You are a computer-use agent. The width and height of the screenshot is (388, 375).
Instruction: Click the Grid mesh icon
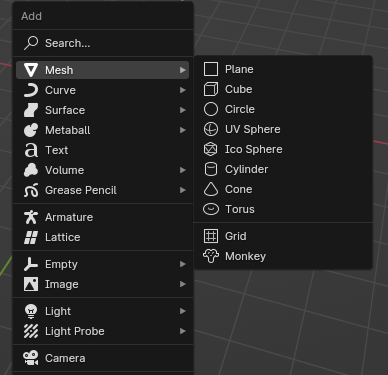(x=211, y=236)
